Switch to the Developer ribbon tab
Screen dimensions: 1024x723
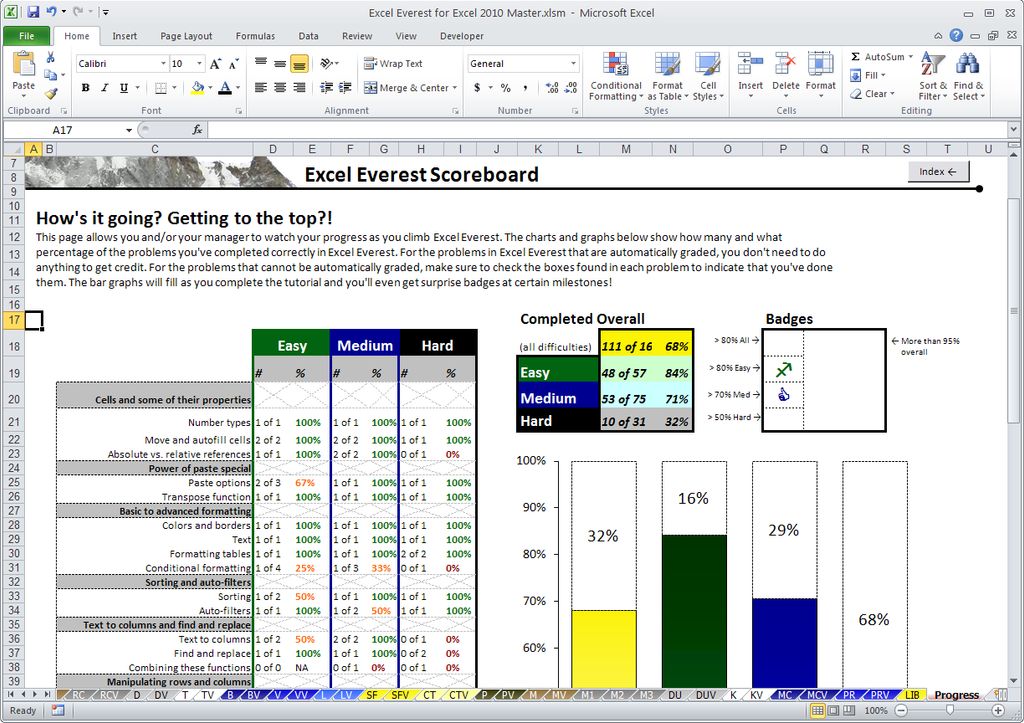tap(461, 36)
